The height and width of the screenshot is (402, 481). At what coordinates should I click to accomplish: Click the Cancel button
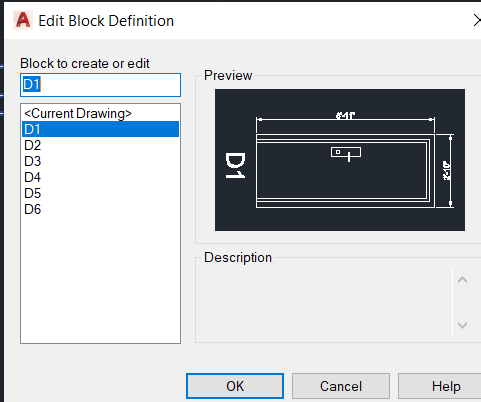pos(341,386)
